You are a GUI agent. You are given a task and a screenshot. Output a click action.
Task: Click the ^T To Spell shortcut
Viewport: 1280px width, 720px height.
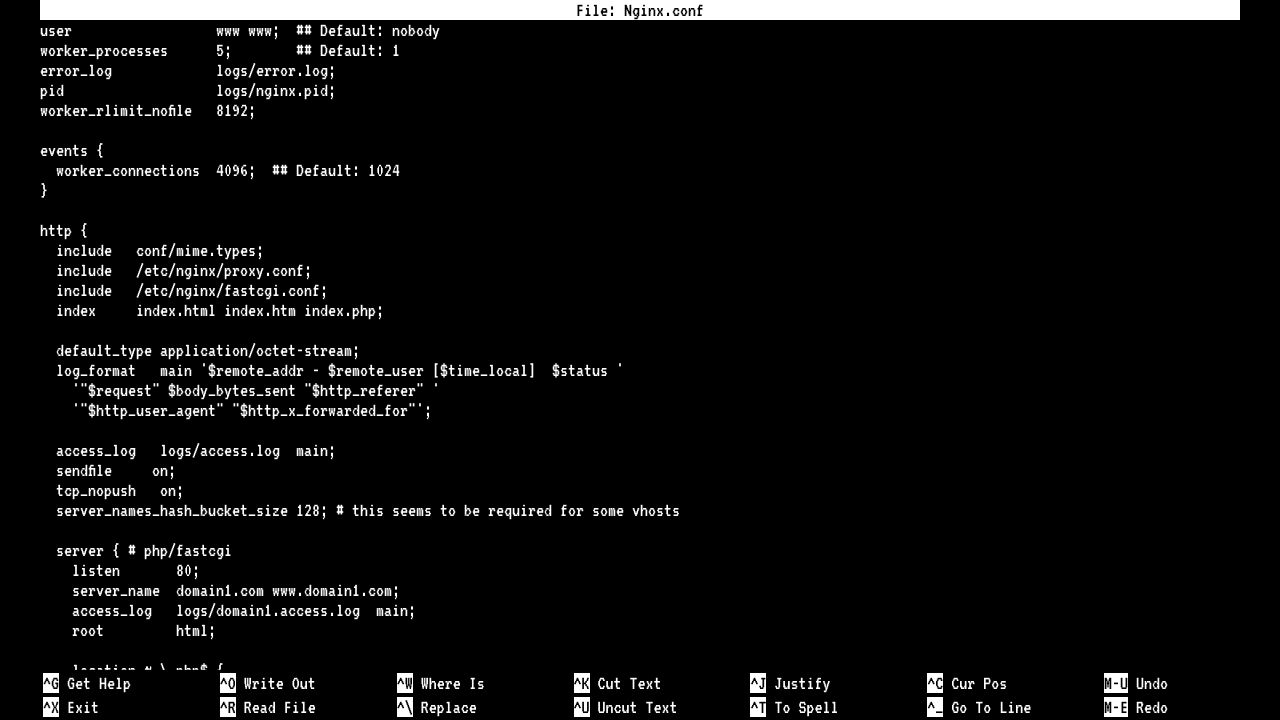[x=795, y=708]
